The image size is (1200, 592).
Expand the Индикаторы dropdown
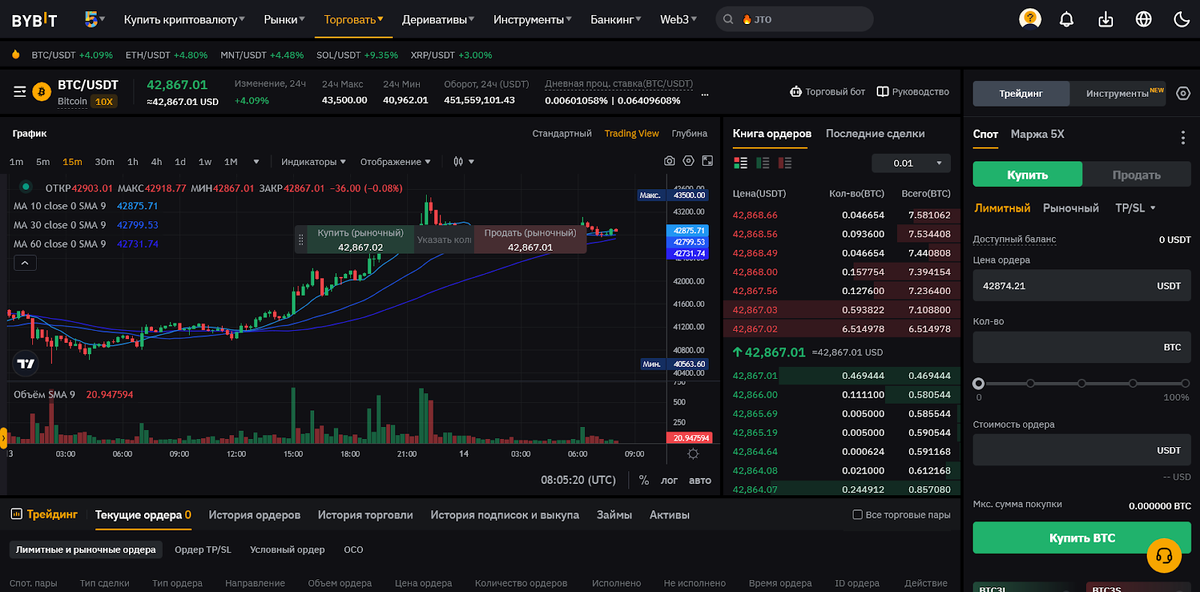click(314, 162)
